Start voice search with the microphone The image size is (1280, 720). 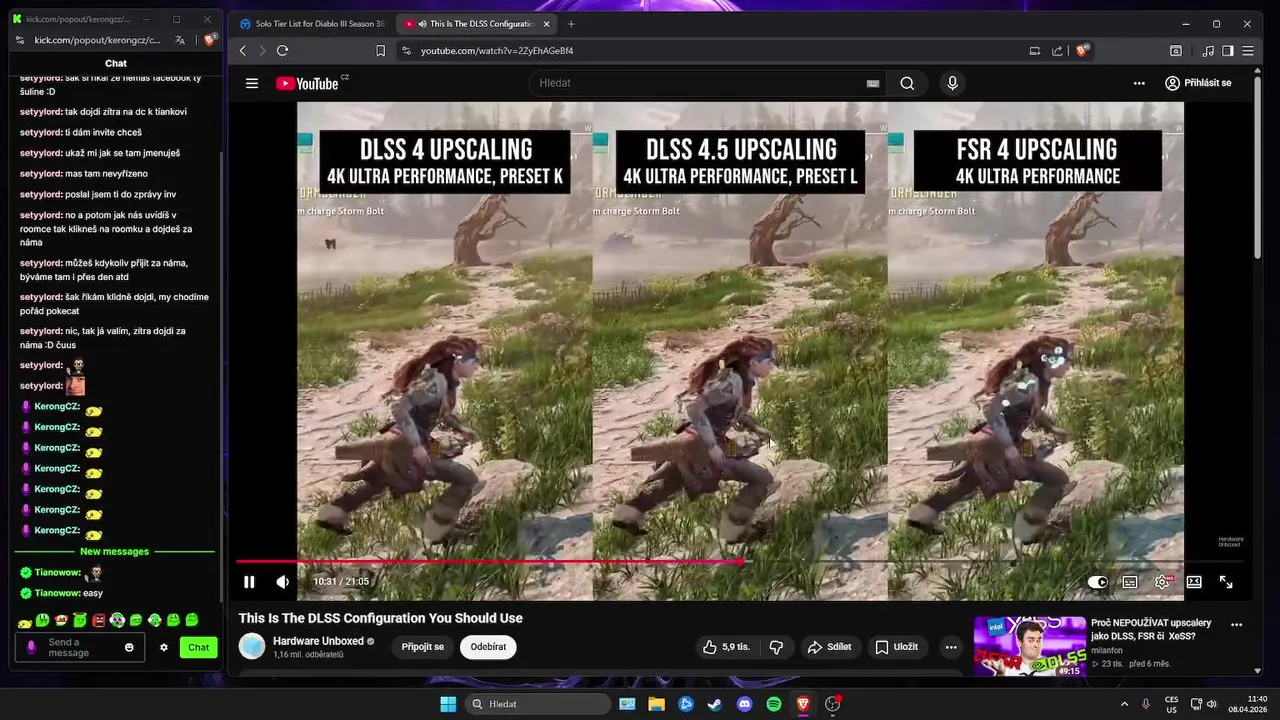[x=952, y=83]
